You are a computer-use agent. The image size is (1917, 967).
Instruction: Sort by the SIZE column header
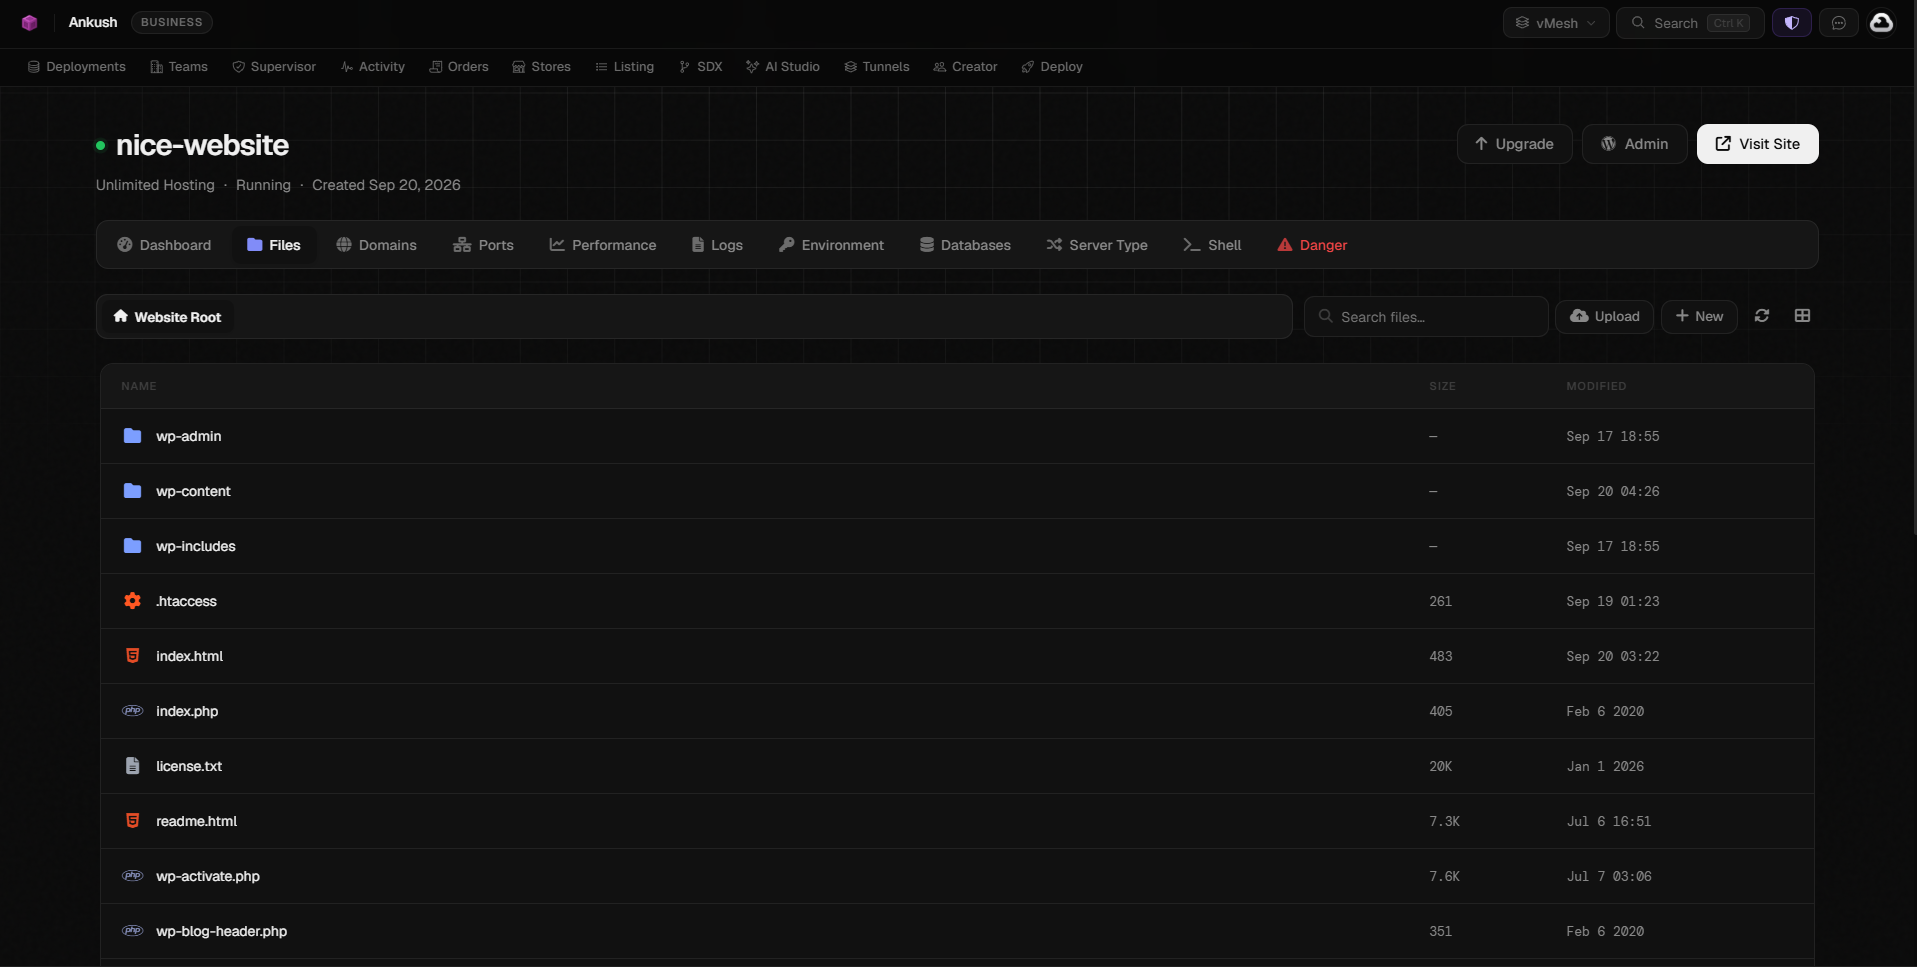click(x=1442, y=386)
